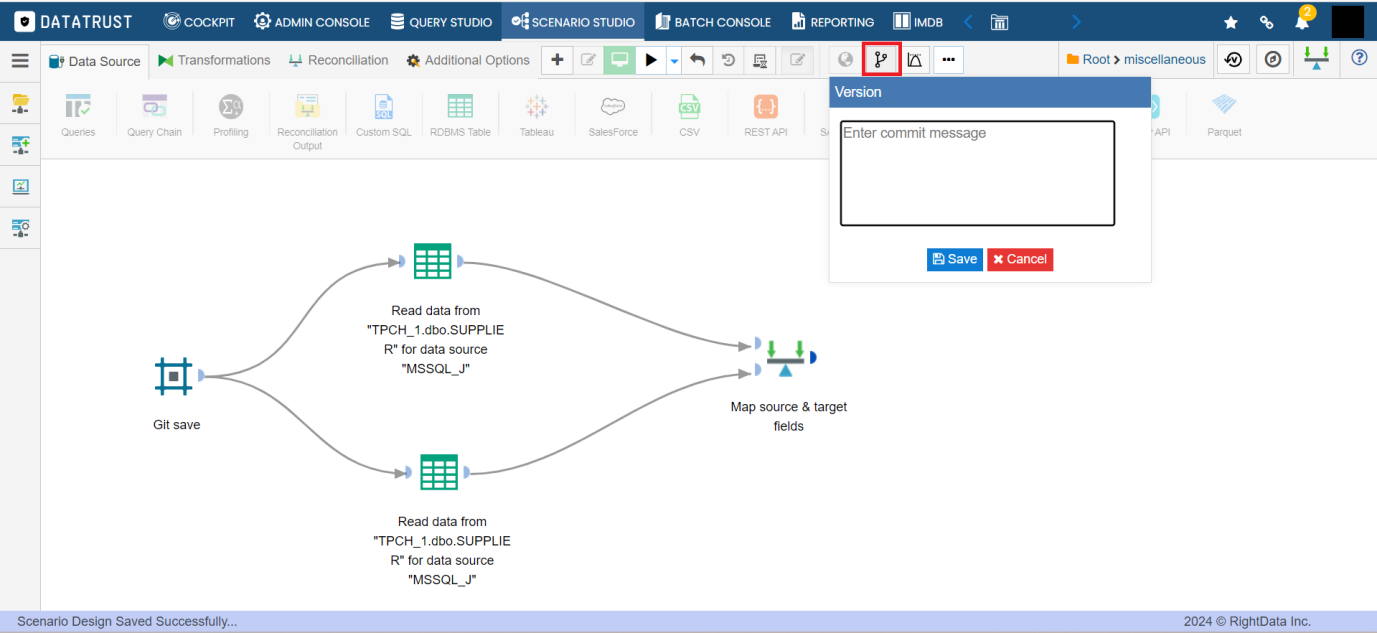Open the Tableau data source icon
1377x633 pixels.
[537, 116]
